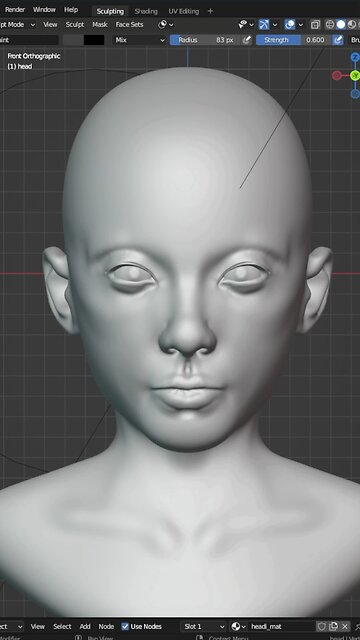Select wireframe viewport shading
The height and width of the screenshot is (640, 360).
pos(330,24)
